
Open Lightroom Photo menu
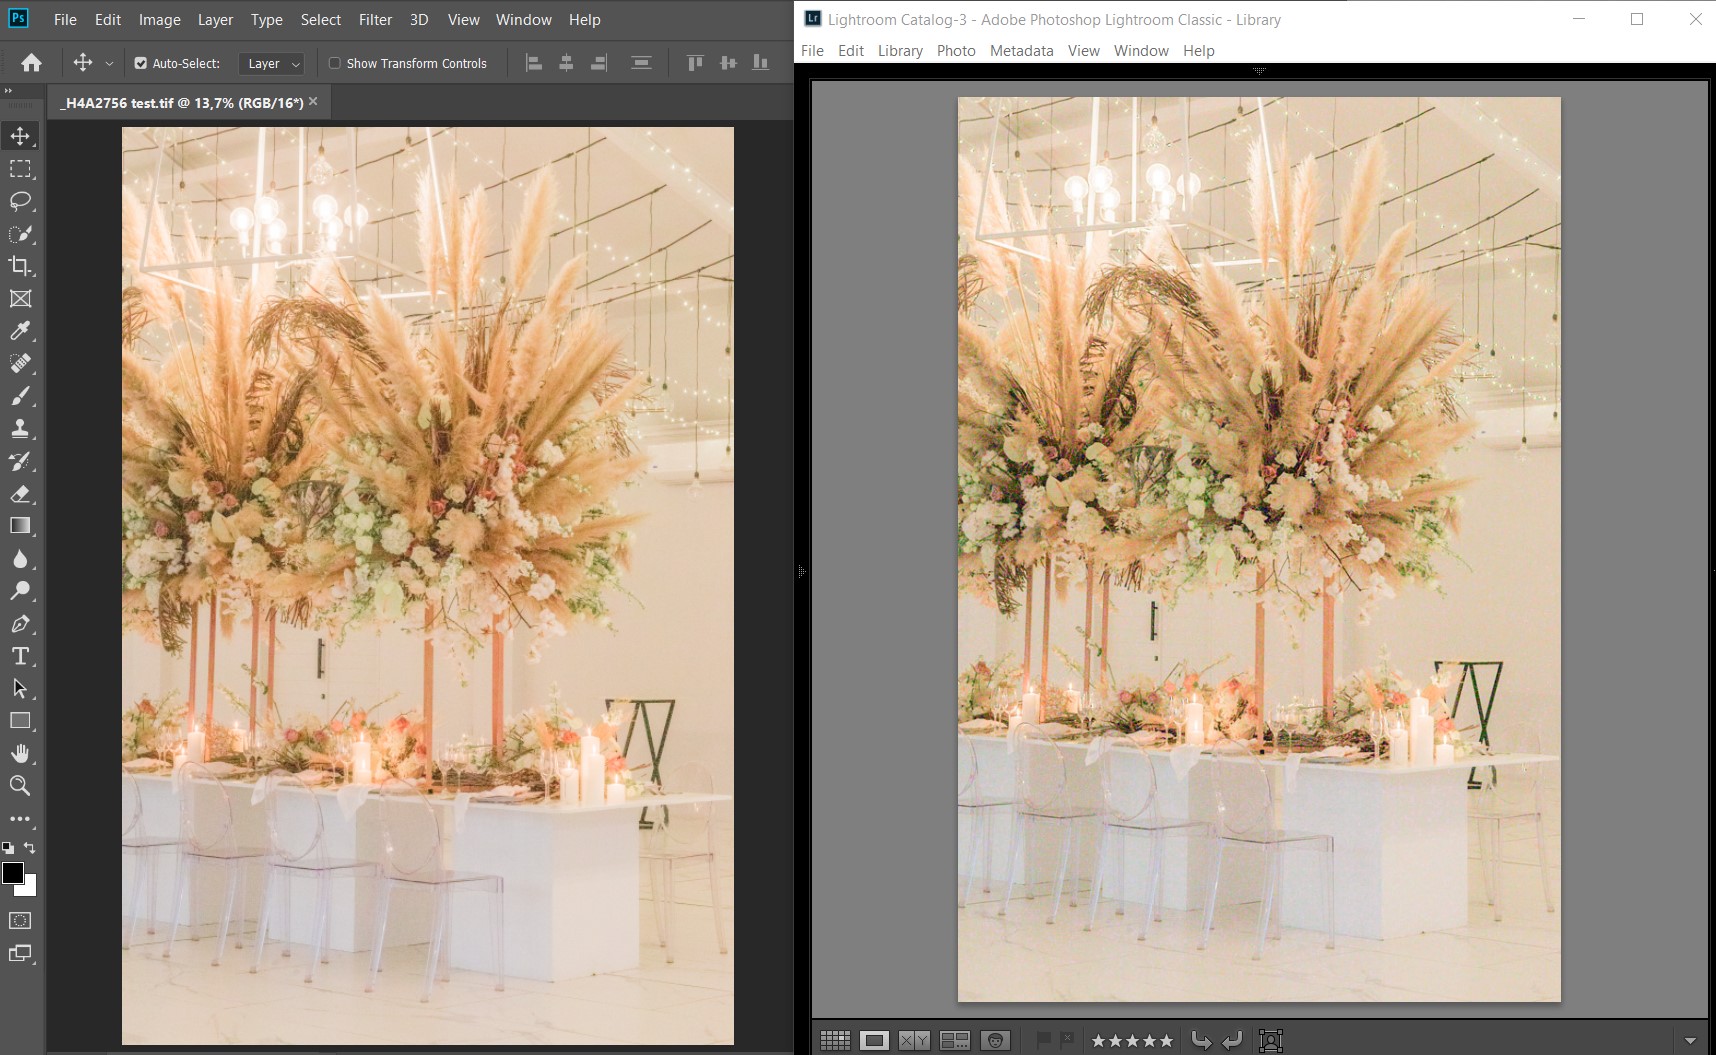click(956, 50)
